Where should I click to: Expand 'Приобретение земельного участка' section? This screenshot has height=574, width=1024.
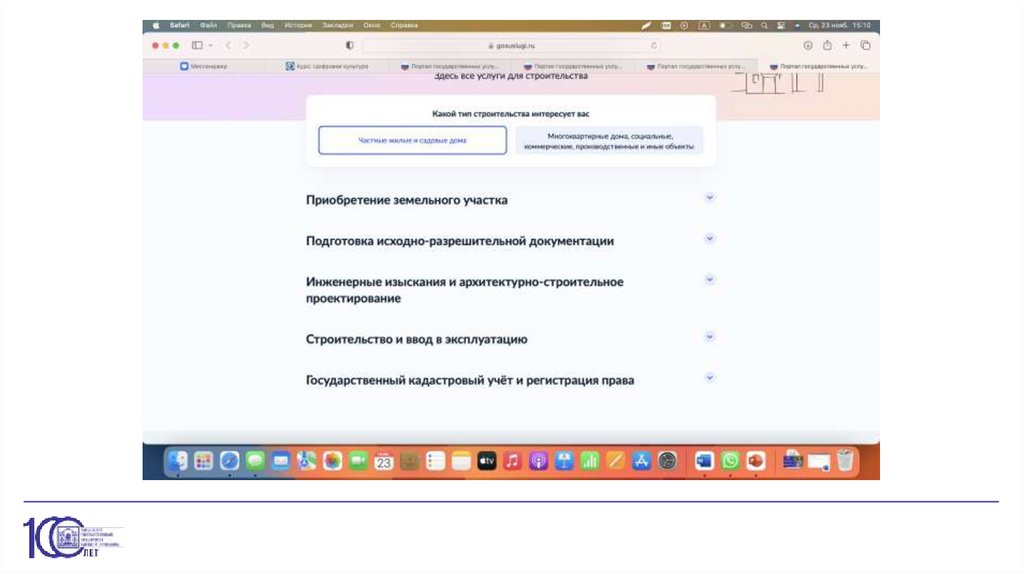click(x=709, y=198)
